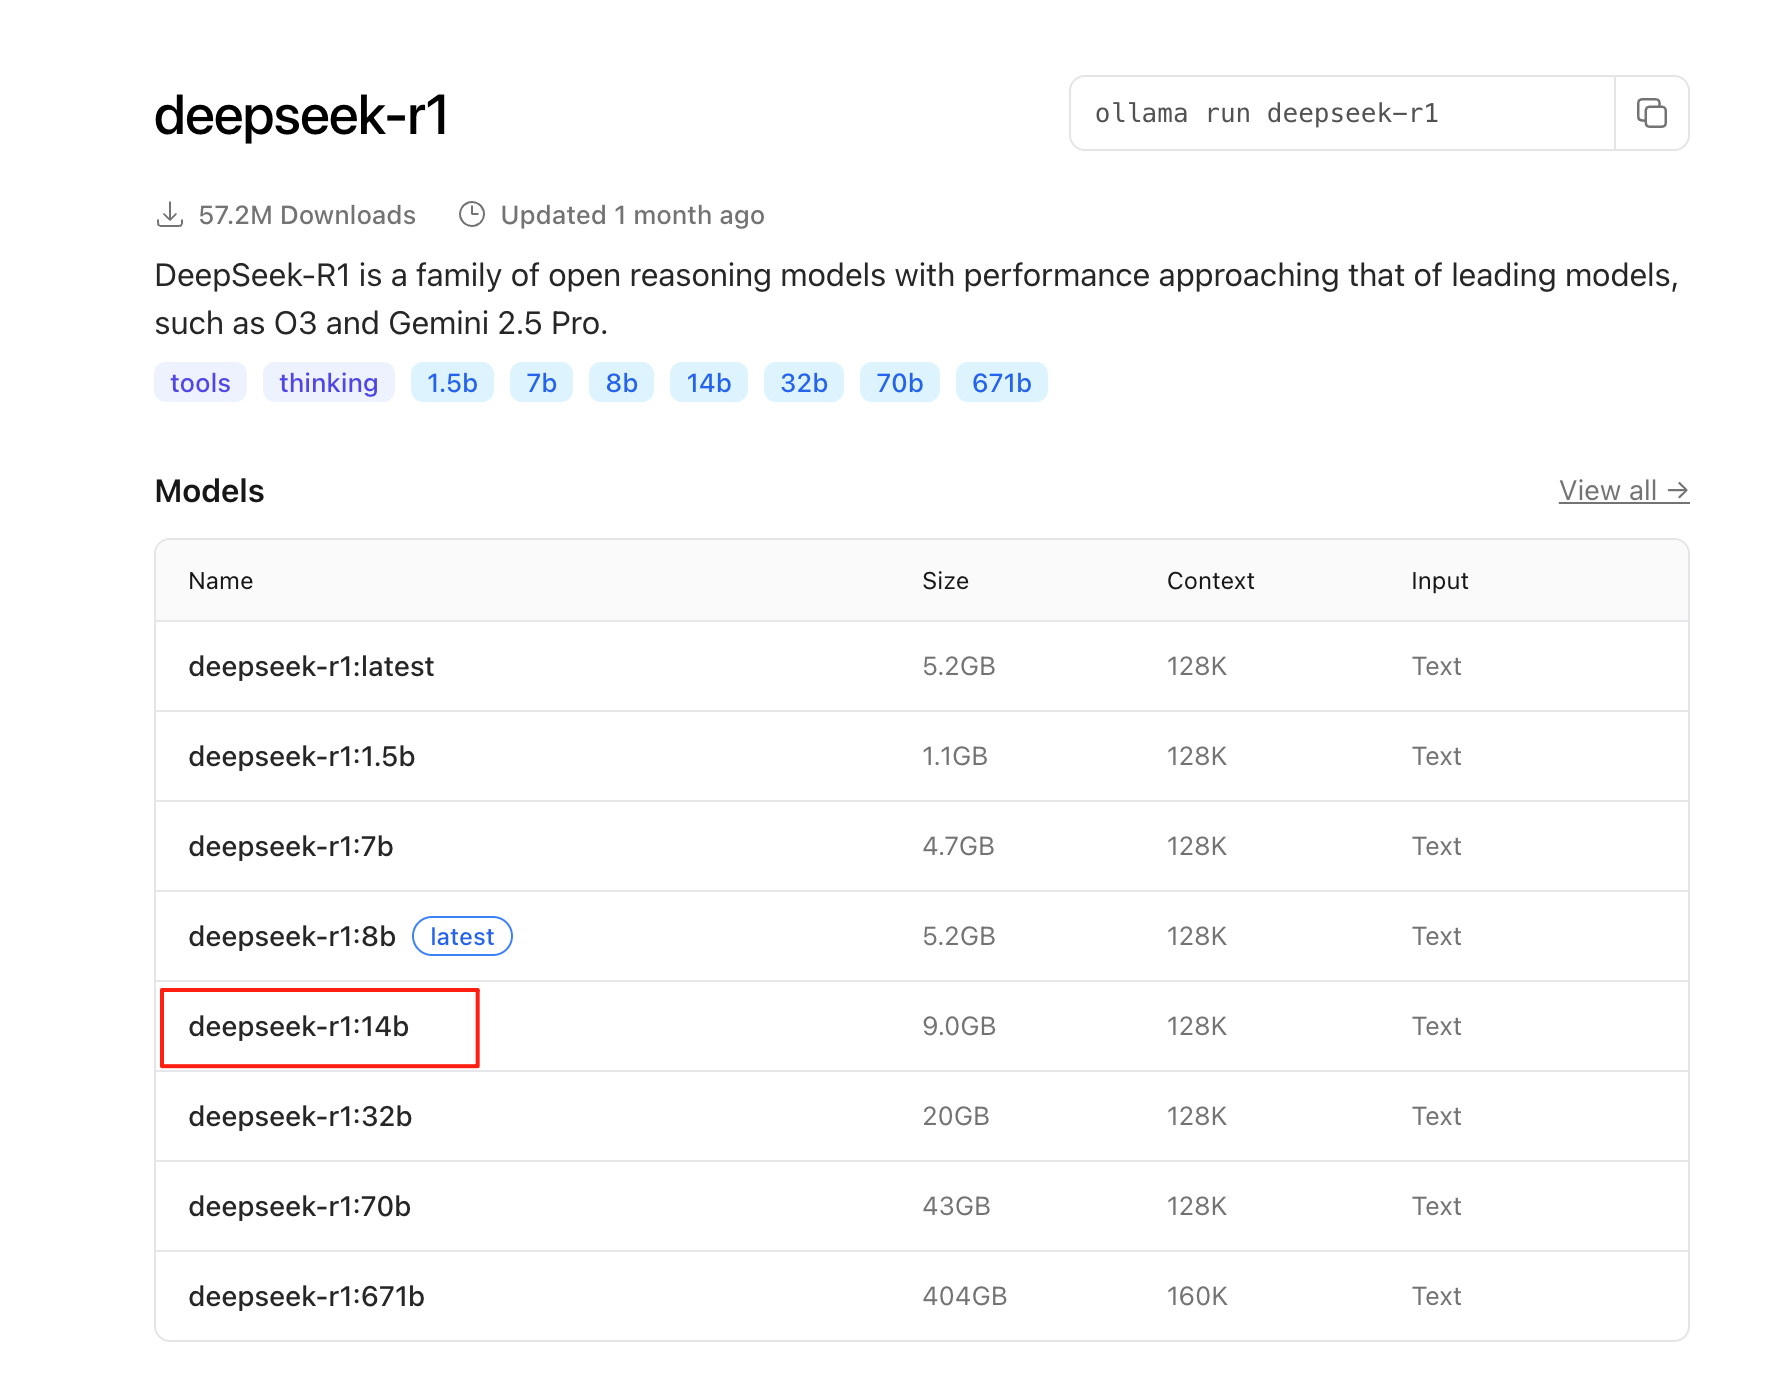This screenshot has height=1386, width=1788.
Task: Click the 4.7GB size value
Action: coord(958,846)
